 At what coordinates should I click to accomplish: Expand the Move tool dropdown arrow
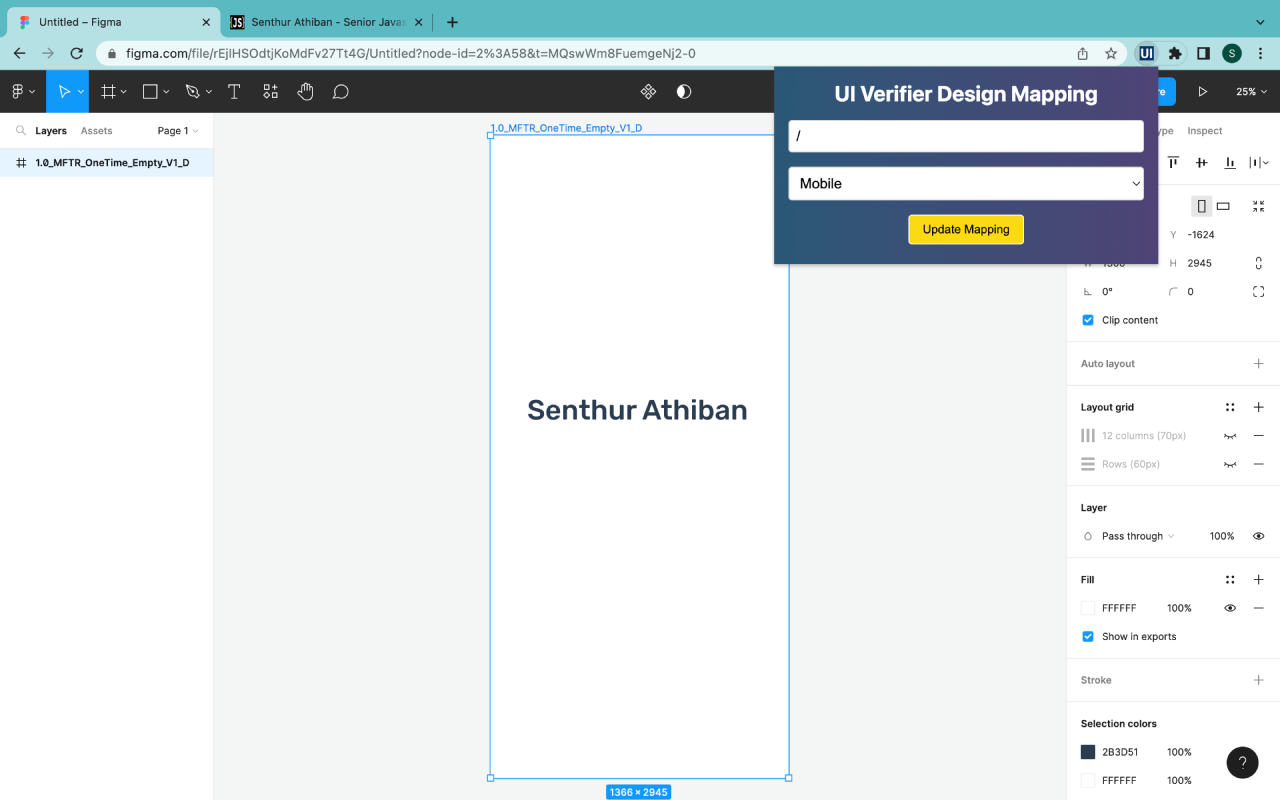click(x=81, y=92)
